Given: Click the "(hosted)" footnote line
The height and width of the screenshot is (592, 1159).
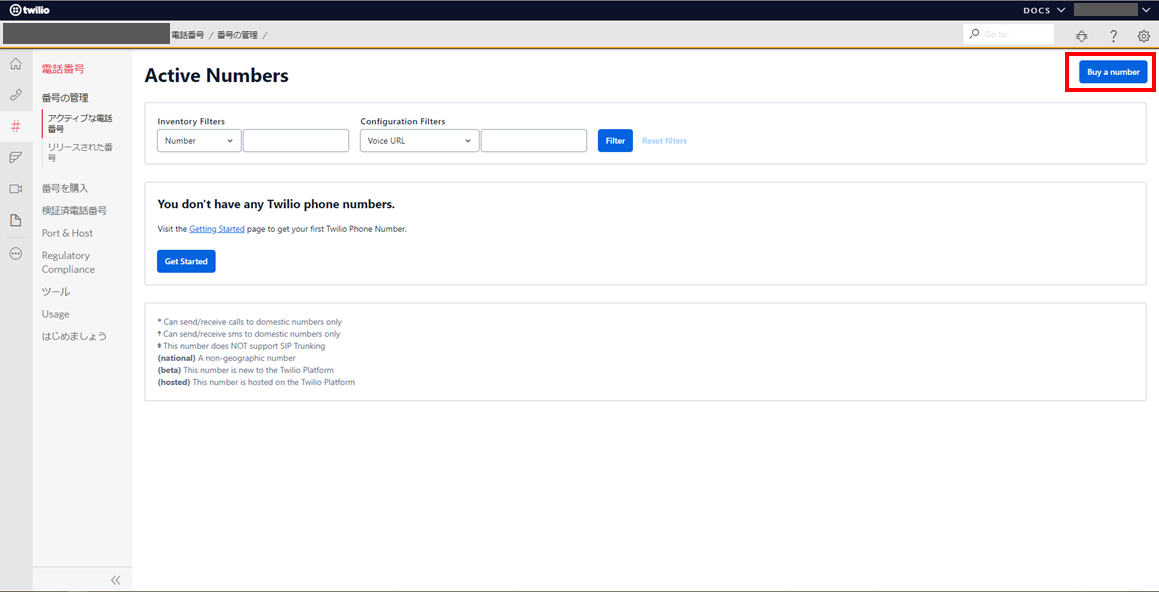Looking at the screenshot, I should [256, 382].
